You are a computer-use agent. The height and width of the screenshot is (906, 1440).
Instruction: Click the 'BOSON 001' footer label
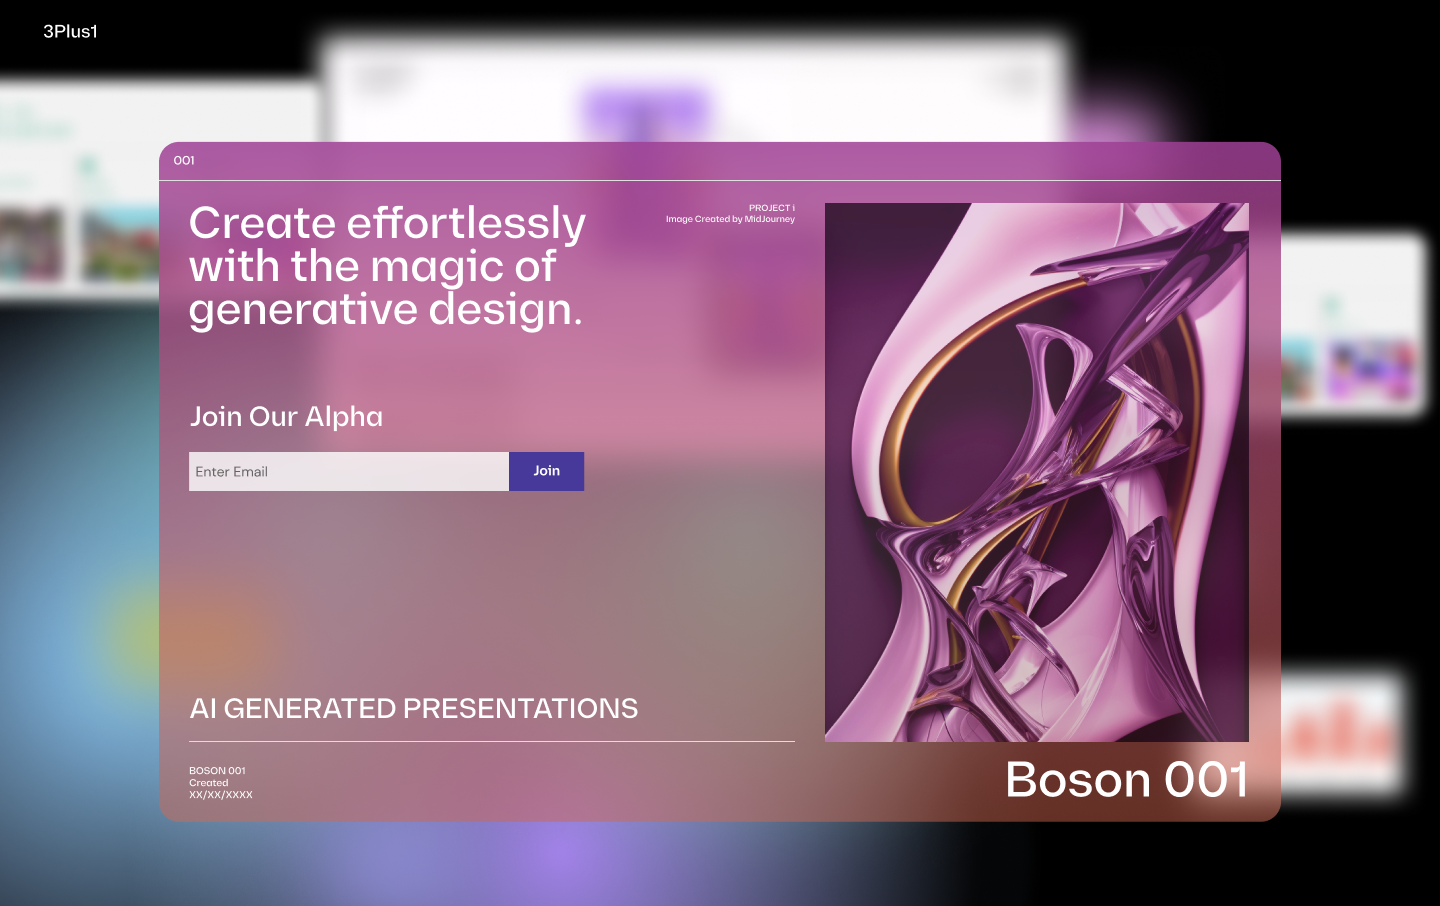(217, 771)
